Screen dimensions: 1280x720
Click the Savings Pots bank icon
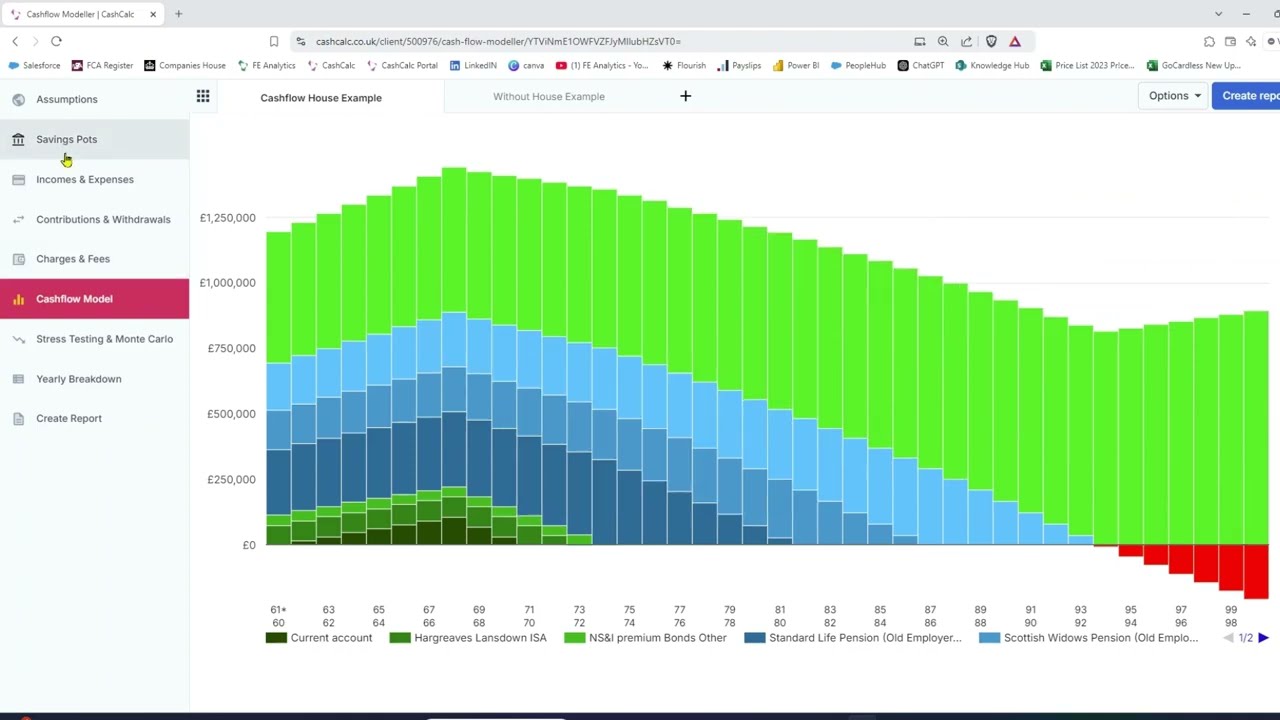coord(18,139)
